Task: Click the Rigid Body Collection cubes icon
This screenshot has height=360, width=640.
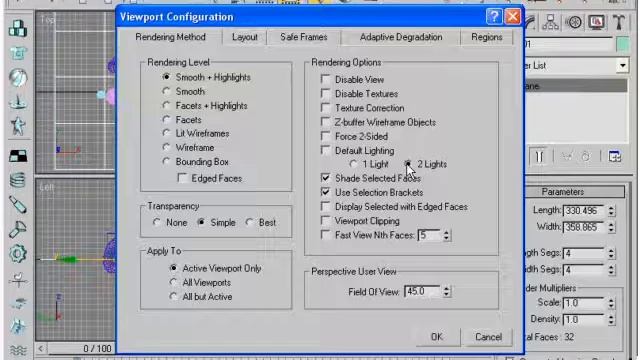Action: 18,29
